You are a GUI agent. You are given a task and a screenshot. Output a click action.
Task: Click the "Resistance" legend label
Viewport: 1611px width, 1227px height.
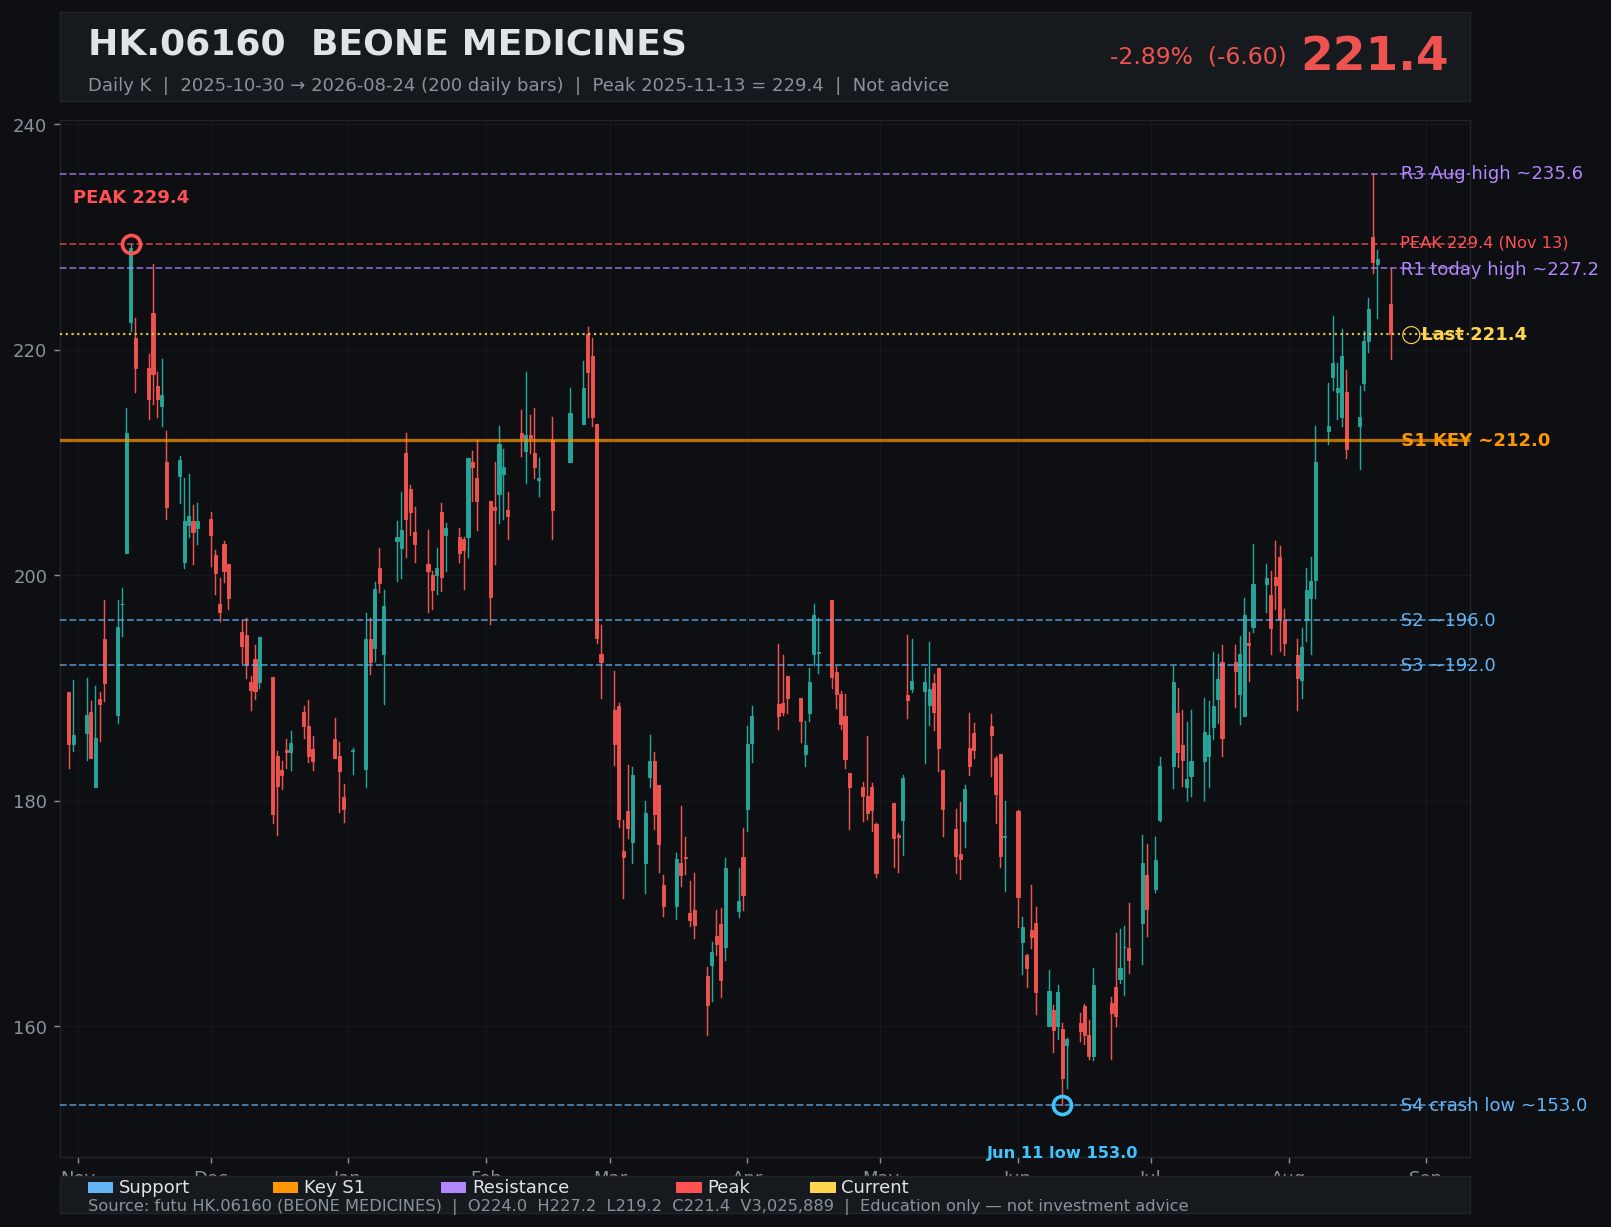(521, 1188)
